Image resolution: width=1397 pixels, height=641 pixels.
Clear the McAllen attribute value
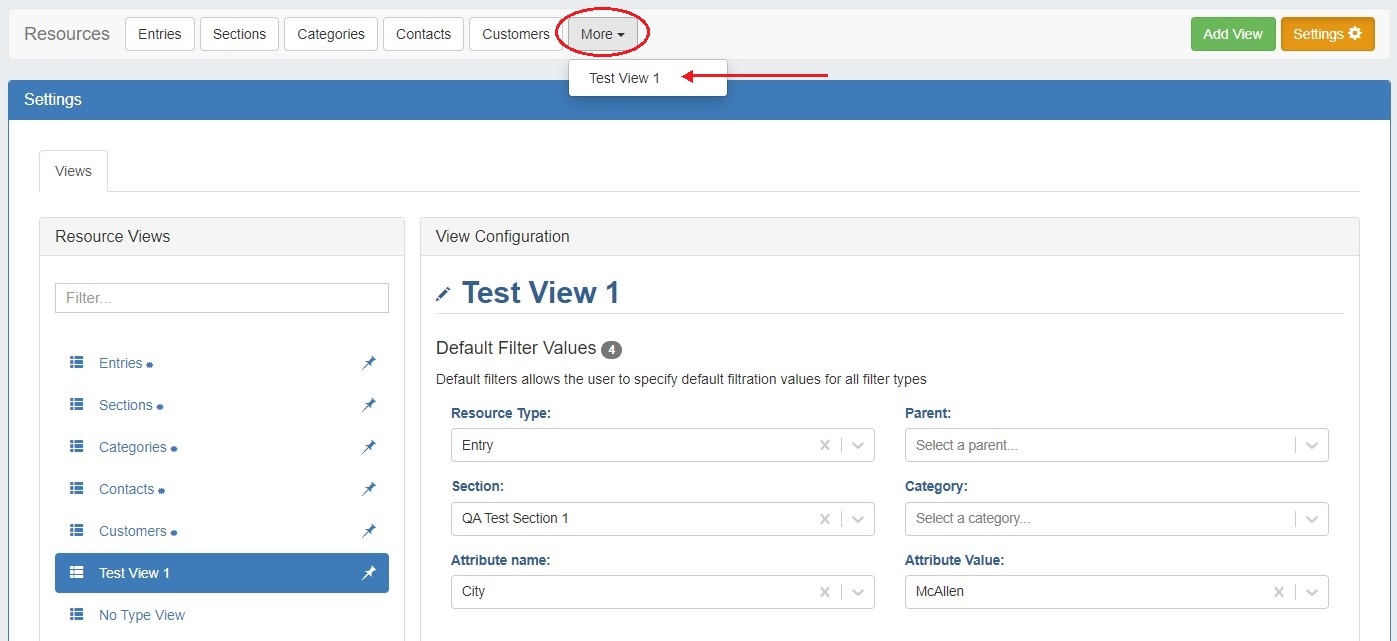click(x=1279, y=591)
